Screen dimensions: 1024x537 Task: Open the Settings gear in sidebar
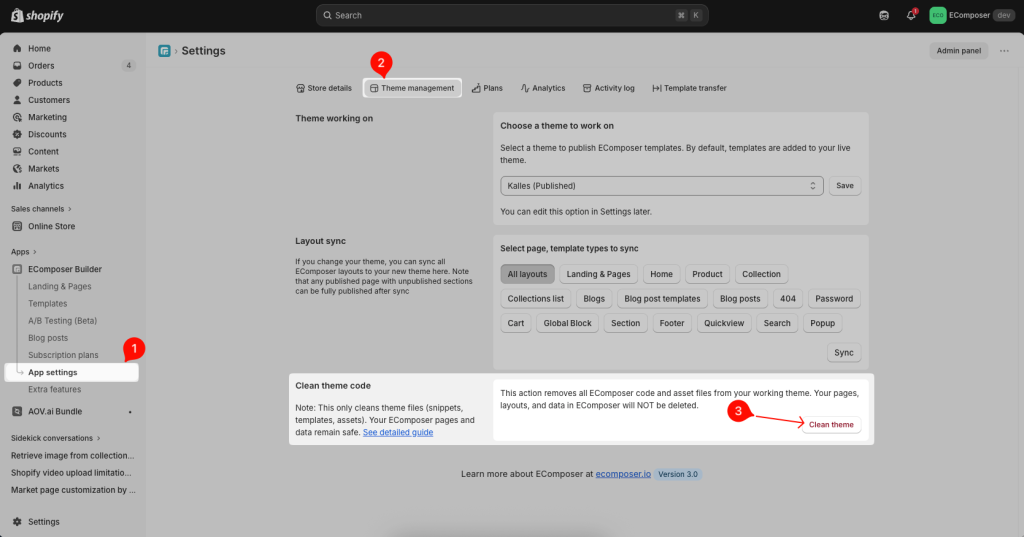17,521
